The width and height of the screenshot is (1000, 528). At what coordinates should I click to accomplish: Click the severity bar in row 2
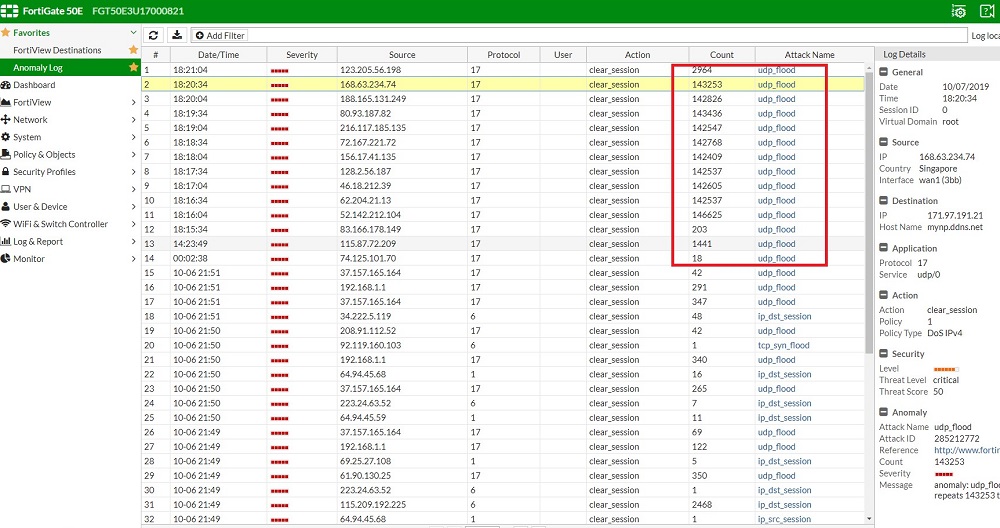pos(279,85)
